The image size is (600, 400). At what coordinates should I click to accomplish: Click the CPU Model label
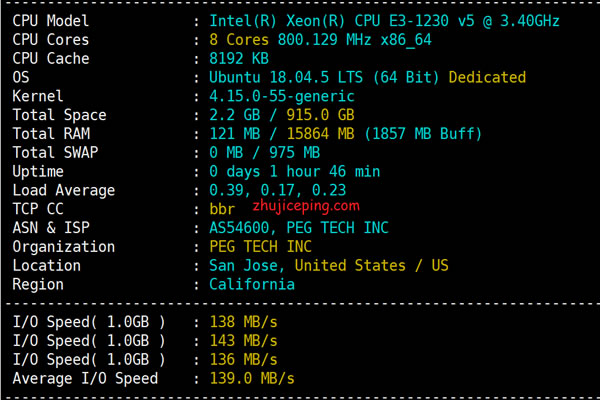(x=50, y=21)
